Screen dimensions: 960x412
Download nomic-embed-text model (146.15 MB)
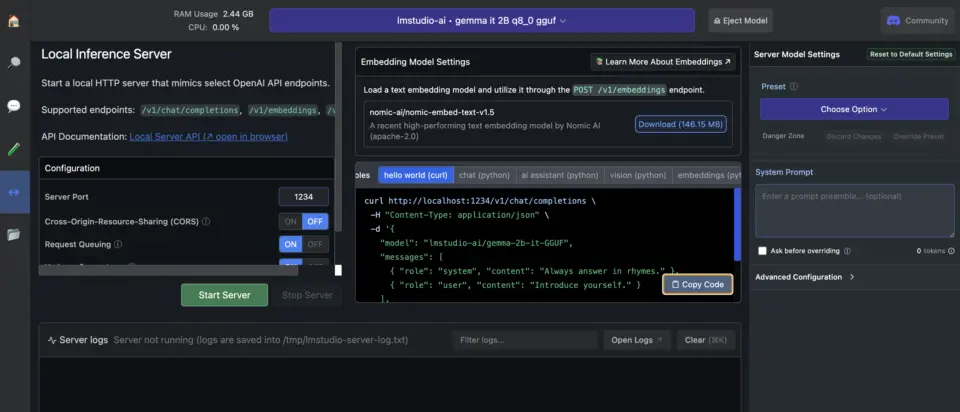point(681,124)
